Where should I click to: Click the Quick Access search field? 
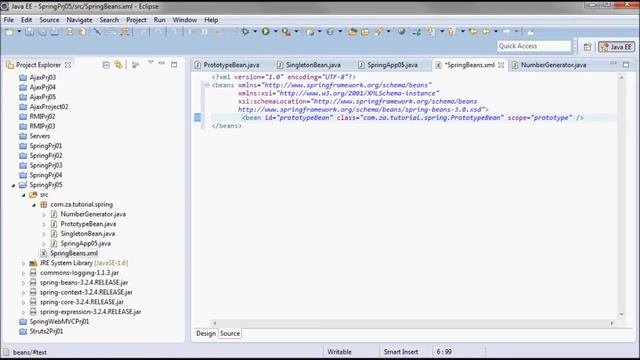click(533, 46)
